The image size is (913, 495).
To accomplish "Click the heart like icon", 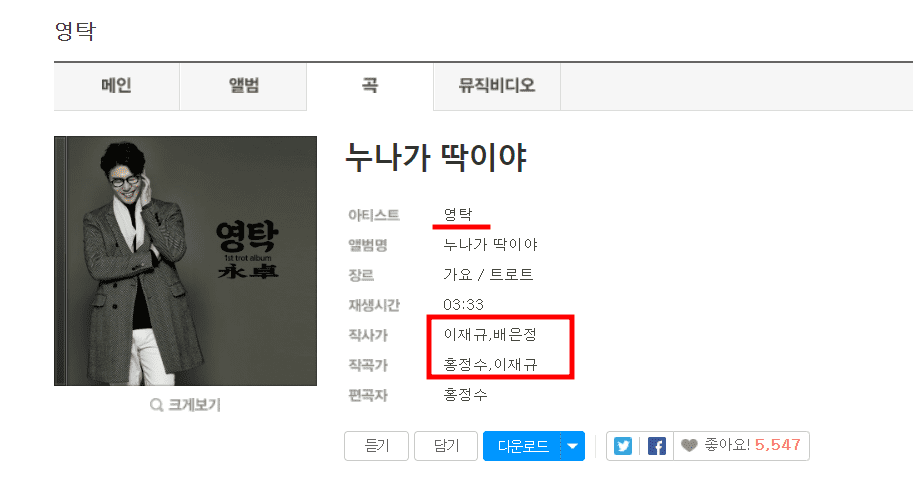I will click(689, 446).
